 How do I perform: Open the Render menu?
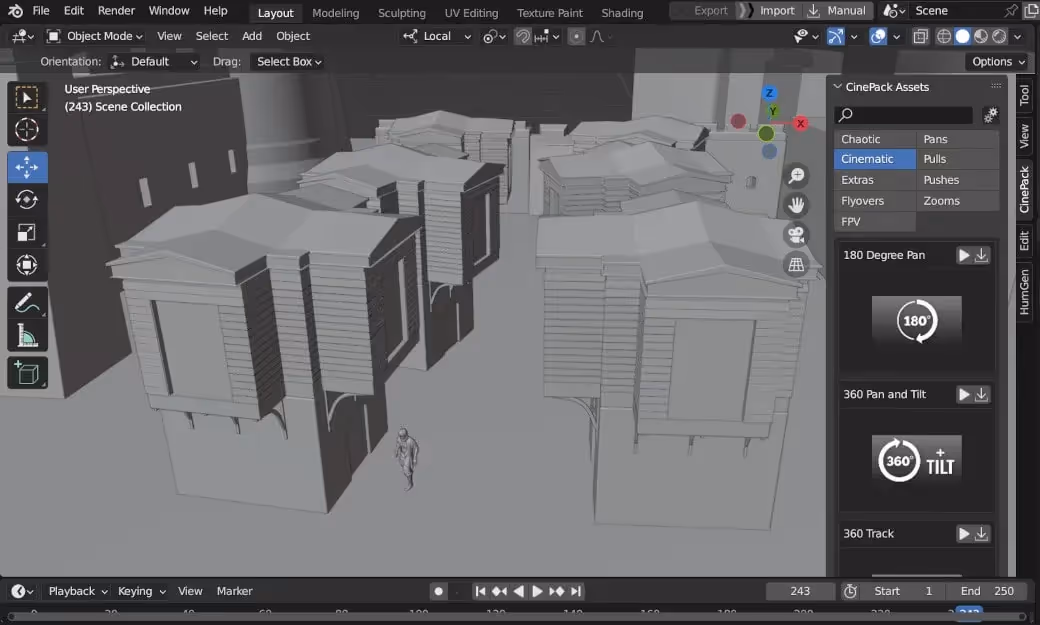pos(116,11)
